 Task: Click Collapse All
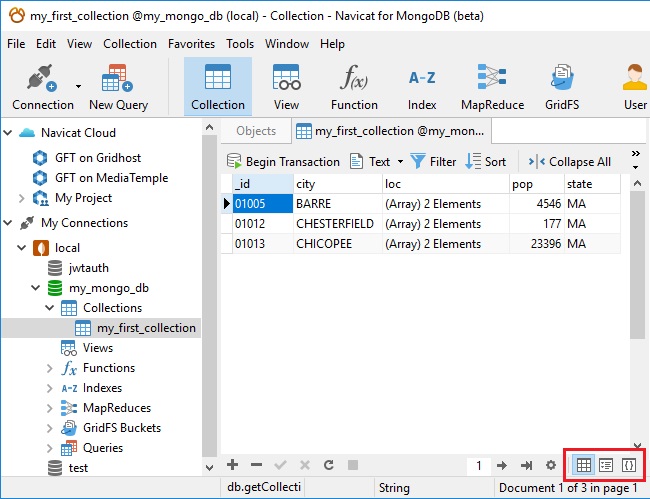pos(569,162)
